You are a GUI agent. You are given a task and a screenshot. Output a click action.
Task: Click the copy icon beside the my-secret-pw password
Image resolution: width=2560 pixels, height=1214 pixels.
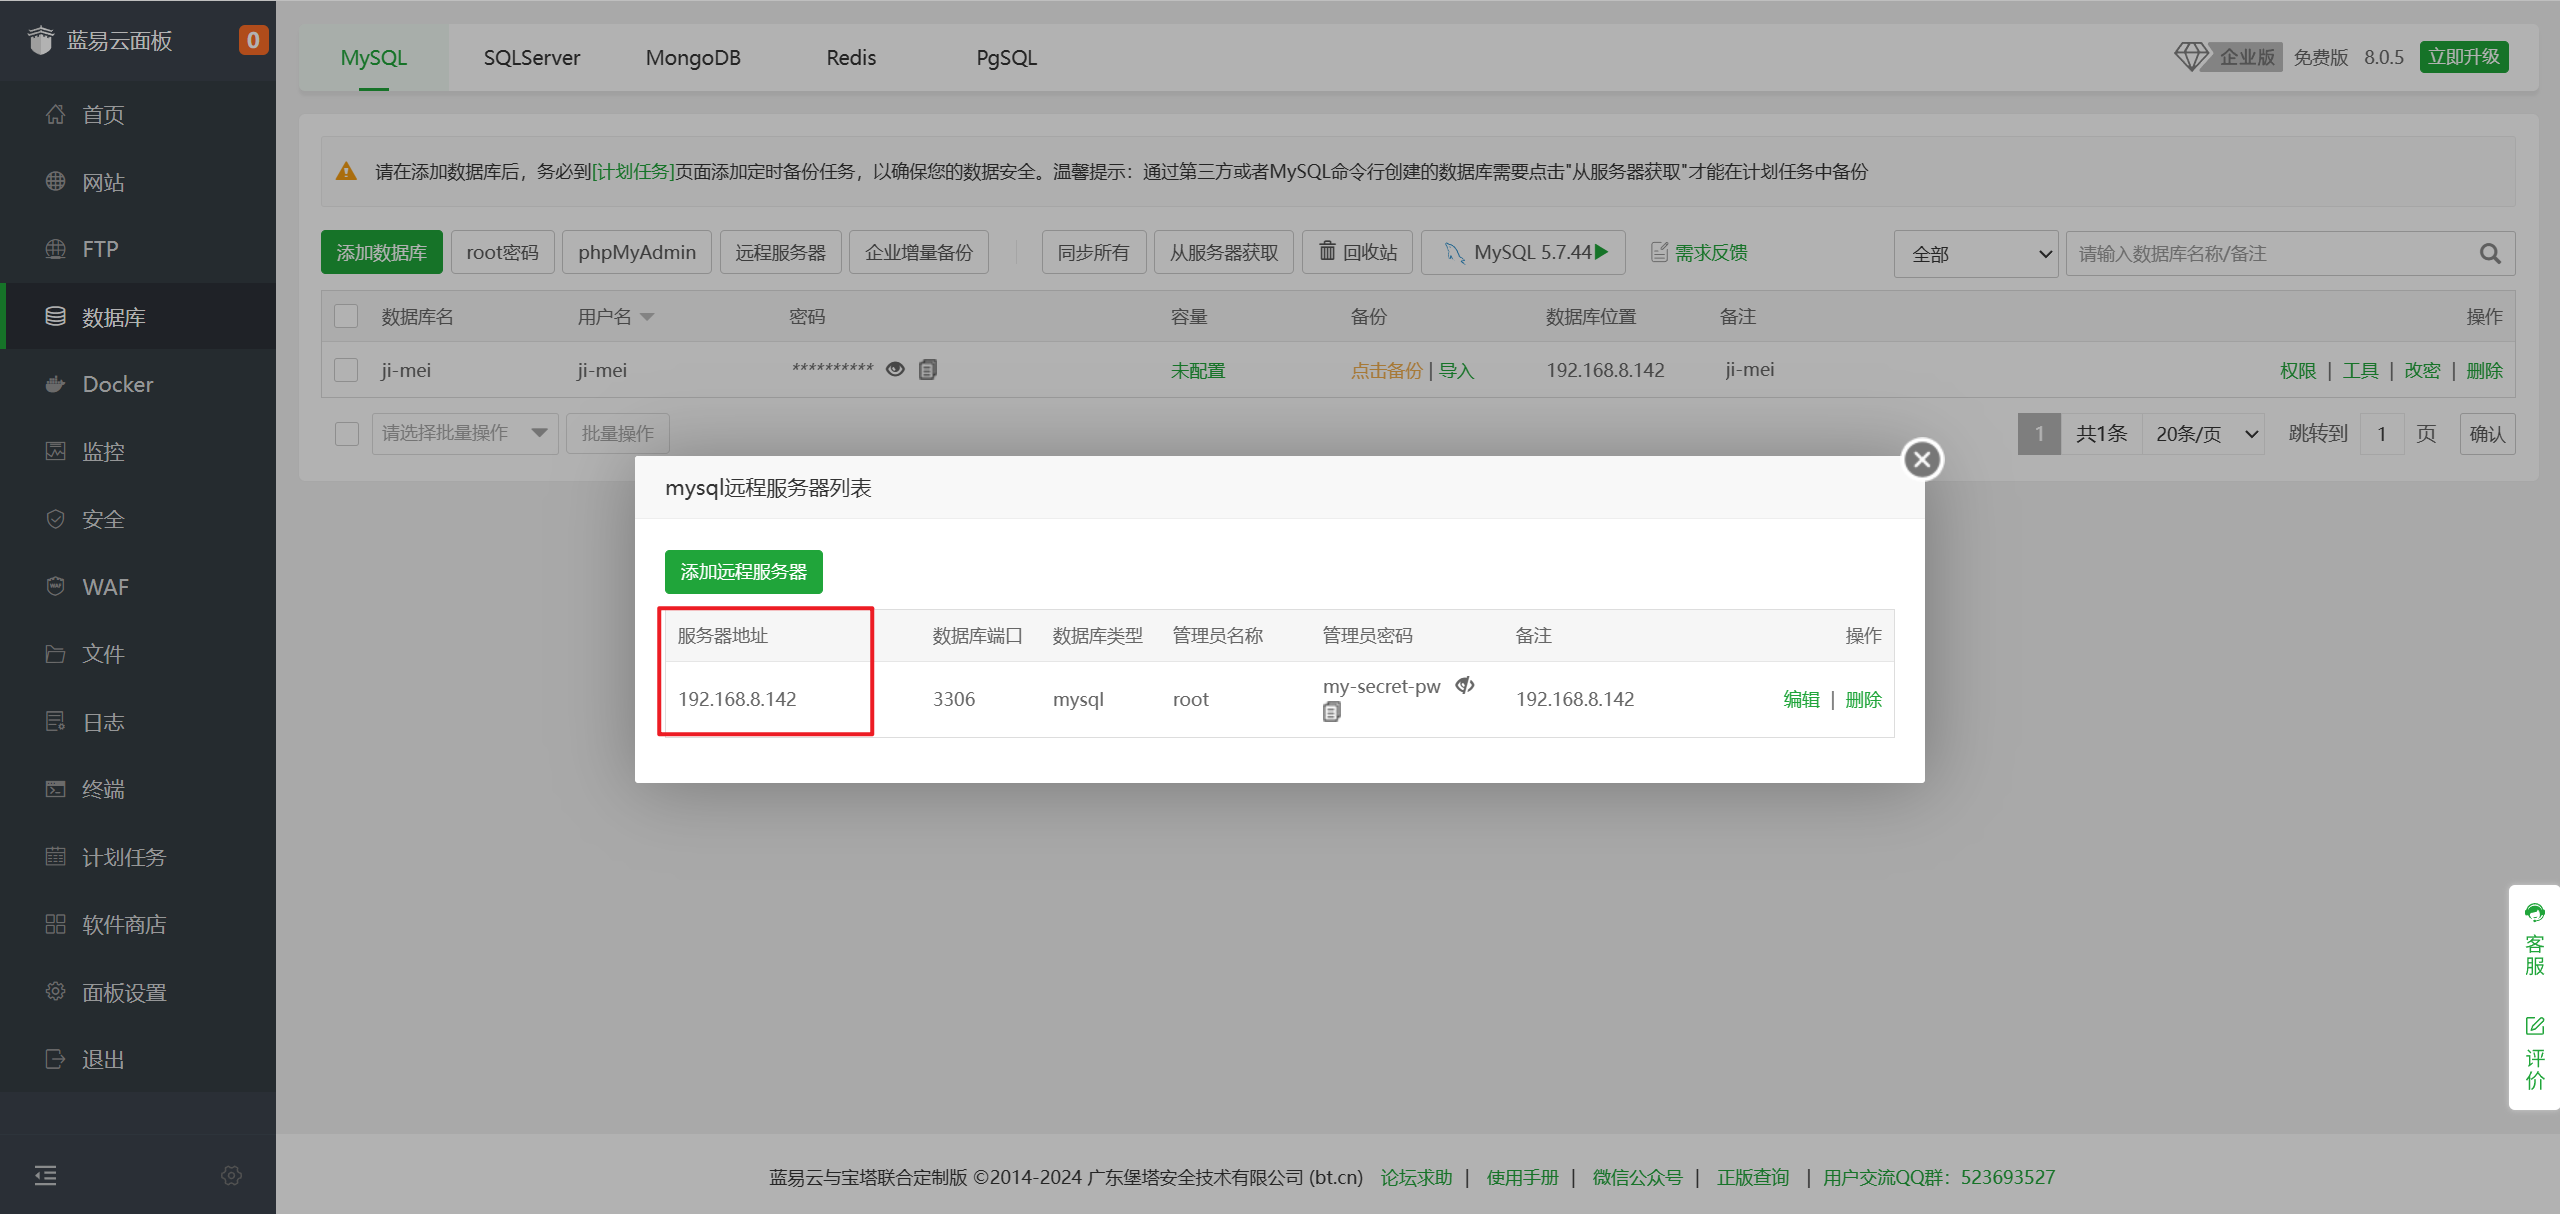click(1331, 712)
